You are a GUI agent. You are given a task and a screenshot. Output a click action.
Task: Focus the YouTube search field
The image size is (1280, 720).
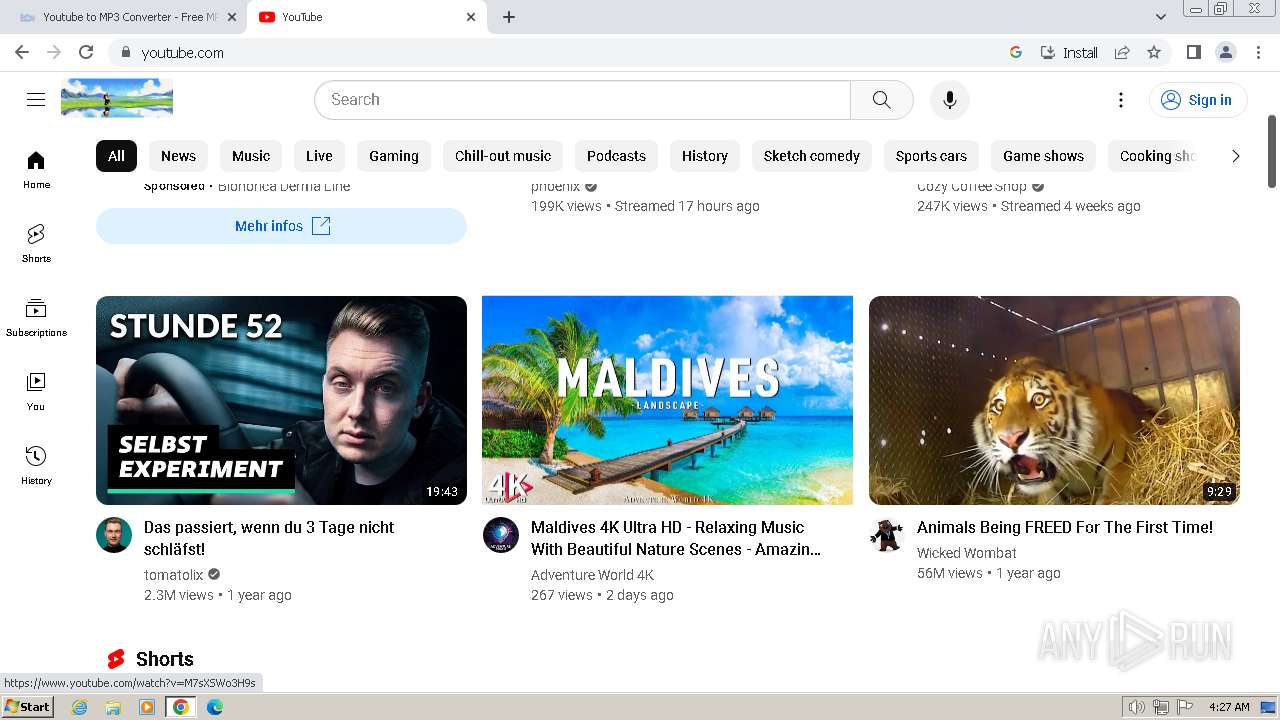[582, 99]
